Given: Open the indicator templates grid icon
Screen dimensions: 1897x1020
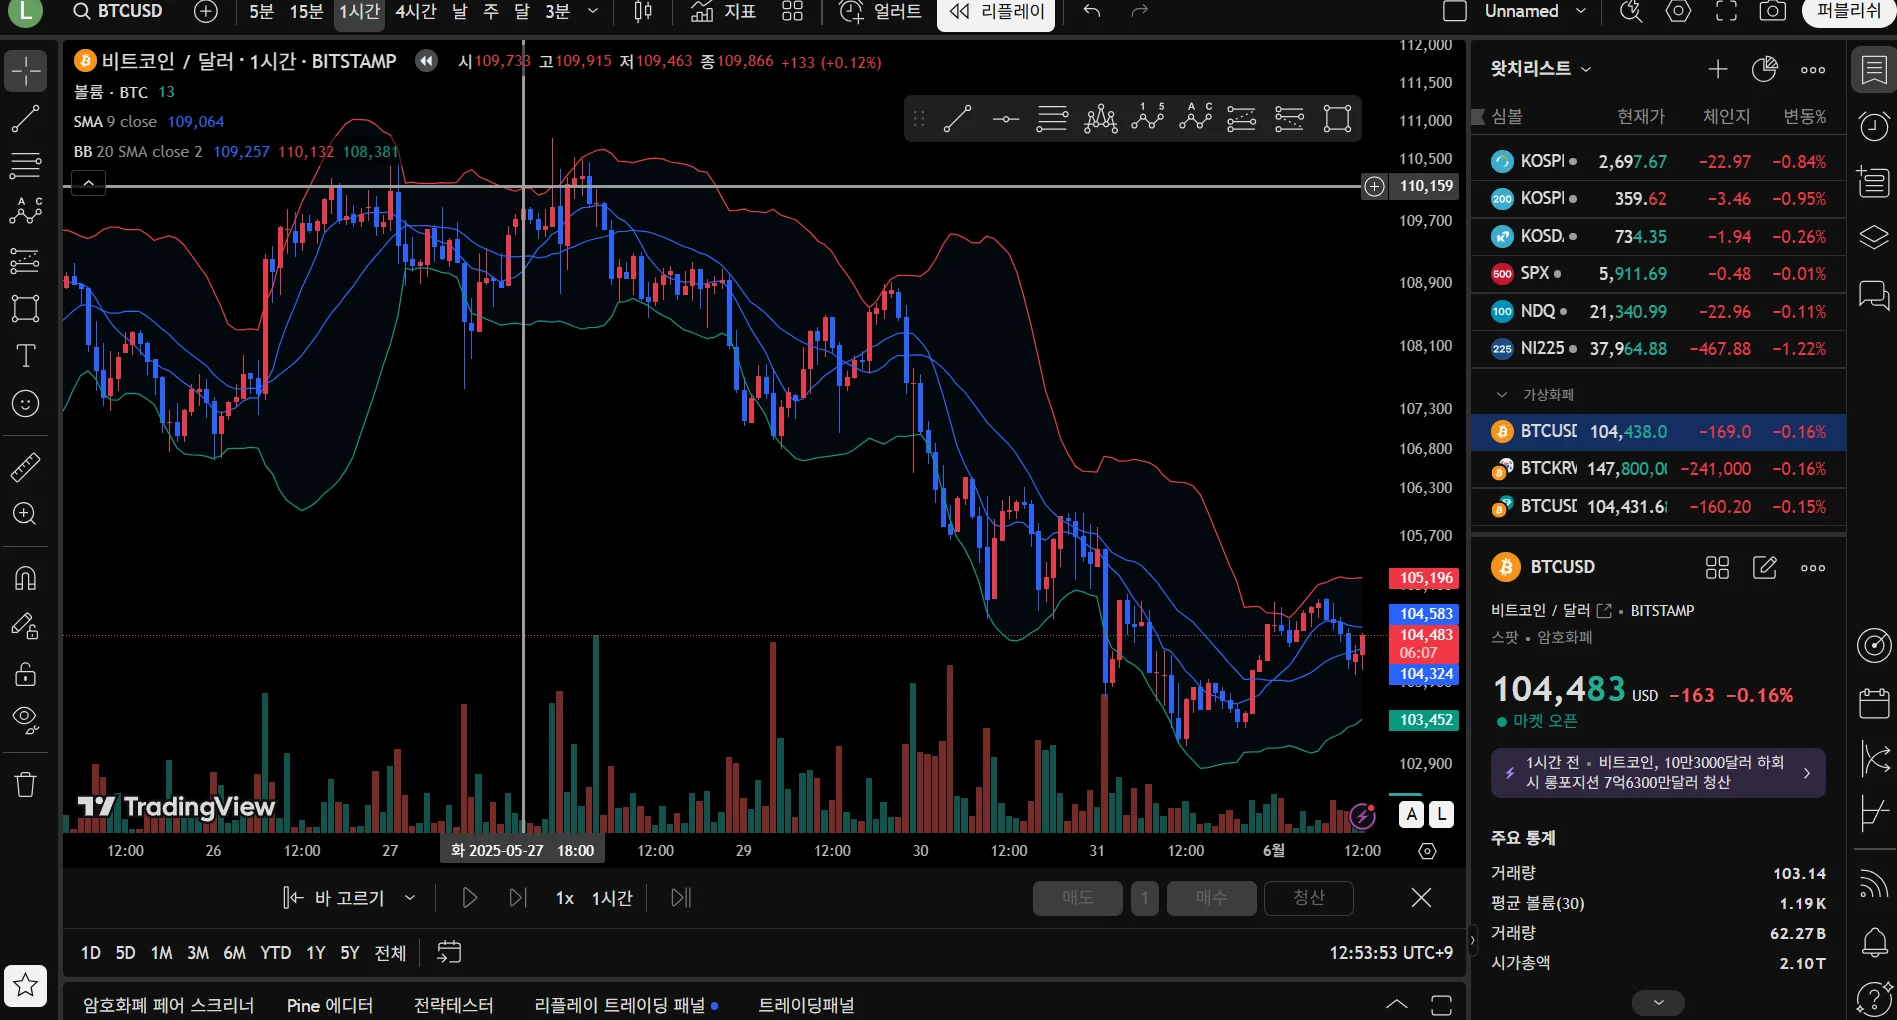Looking at the screenshot, I should coord(792,12).
